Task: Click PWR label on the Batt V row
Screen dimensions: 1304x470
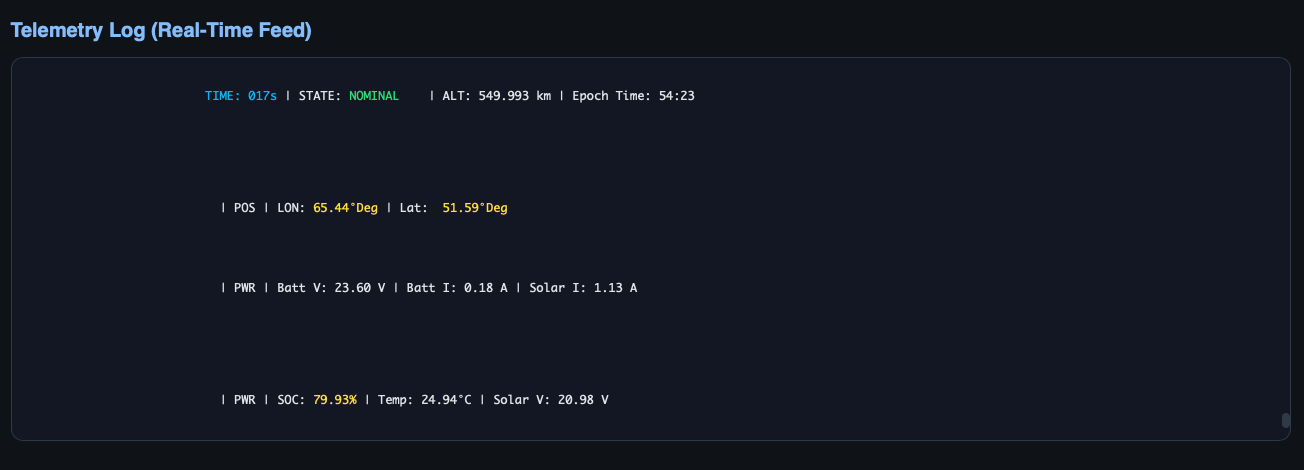Action: 245,288
